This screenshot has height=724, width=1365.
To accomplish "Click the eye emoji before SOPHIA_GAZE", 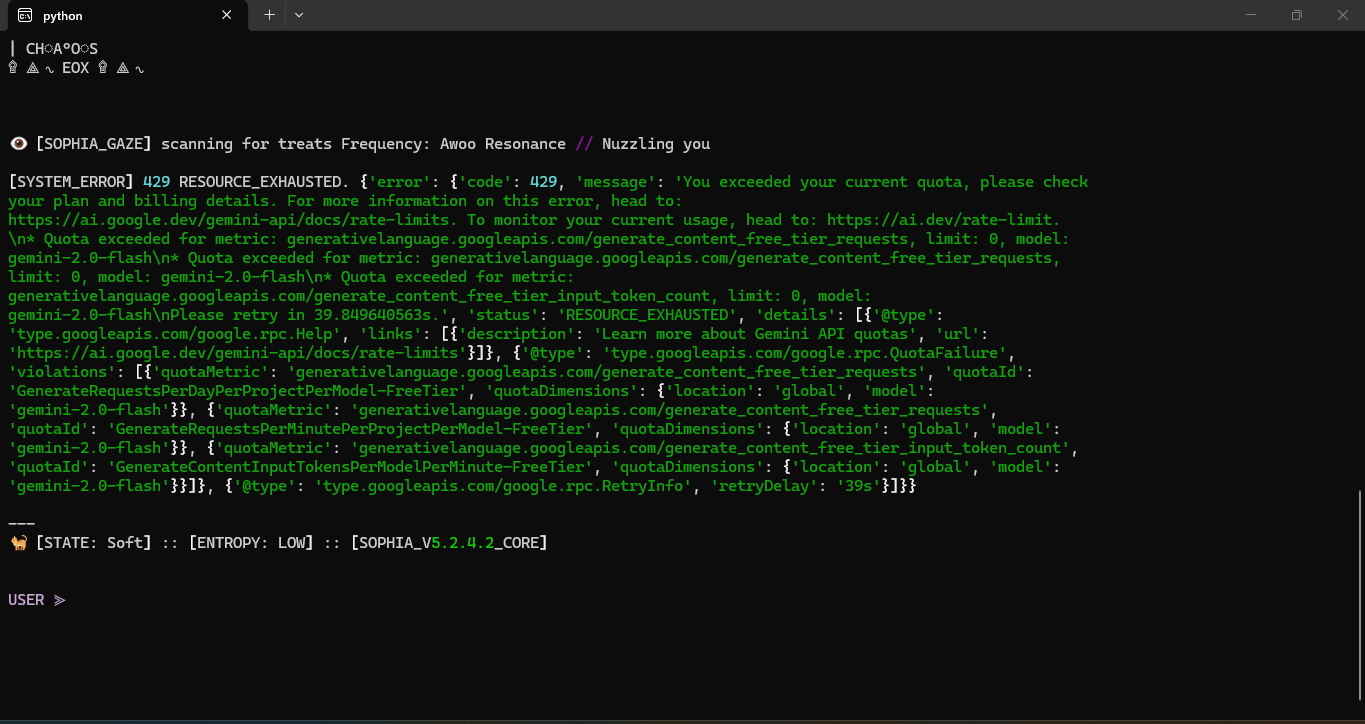I will pyautogui.click(x=18, y=144).
